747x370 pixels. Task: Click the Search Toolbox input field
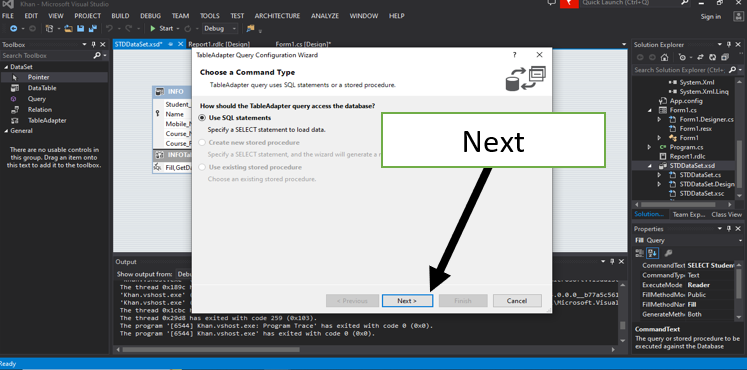click(47, 56)
